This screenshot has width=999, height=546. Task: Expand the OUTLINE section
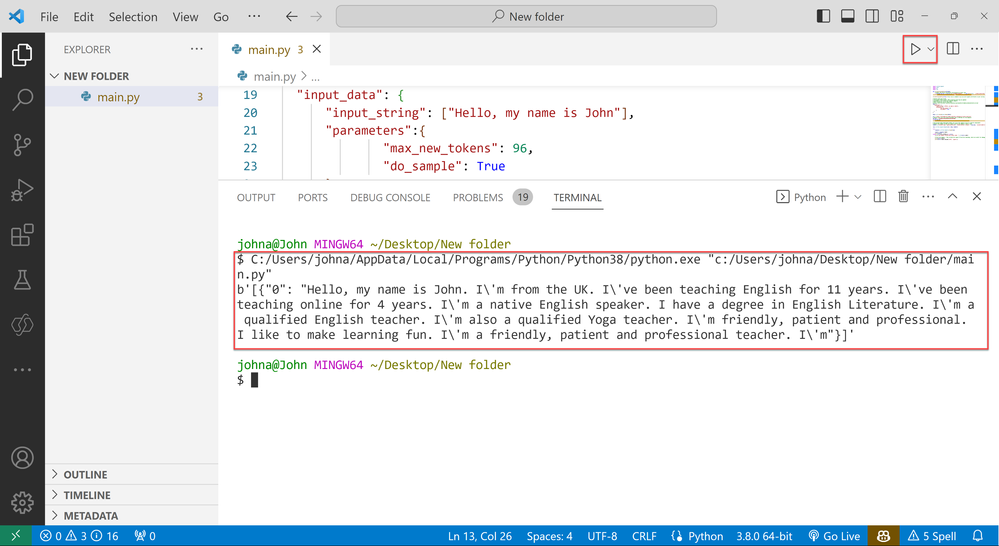click(131, 475)
